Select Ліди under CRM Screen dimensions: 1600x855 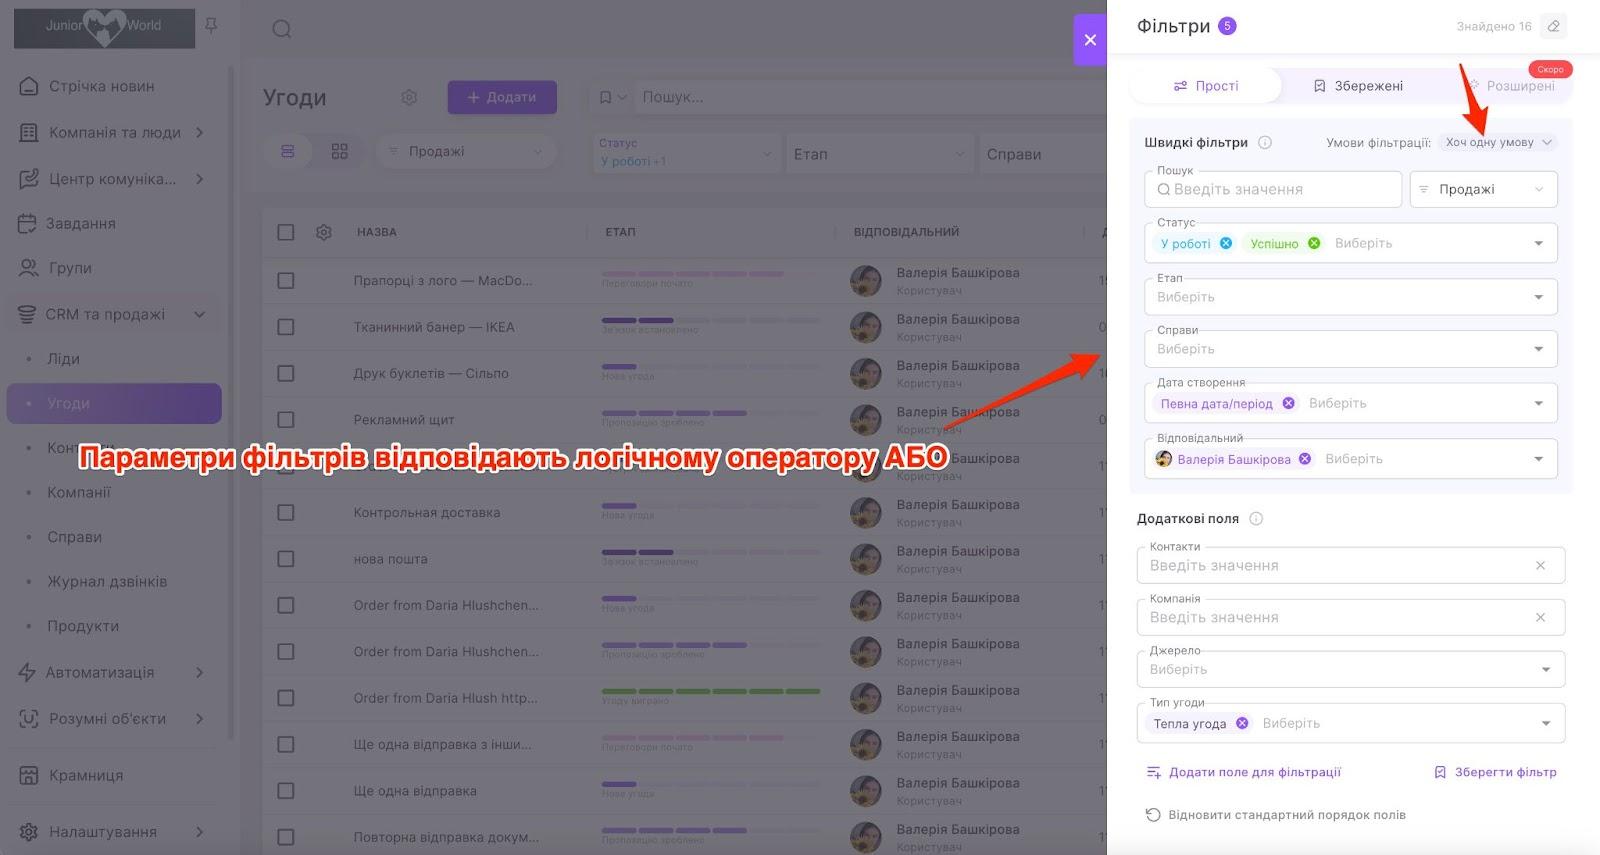(x=63, y=358)
